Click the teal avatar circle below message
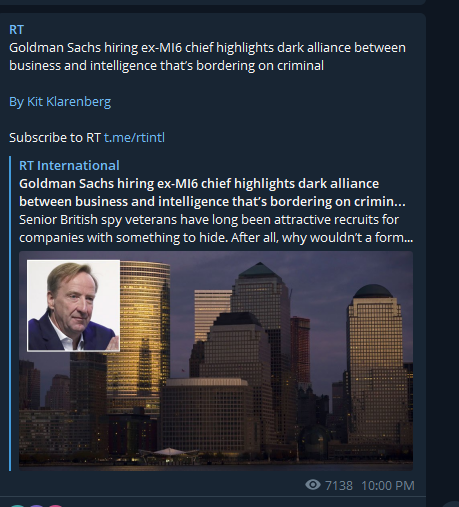Screen dimensions: 459x507 pyautogui.click(x=18, y=506)
